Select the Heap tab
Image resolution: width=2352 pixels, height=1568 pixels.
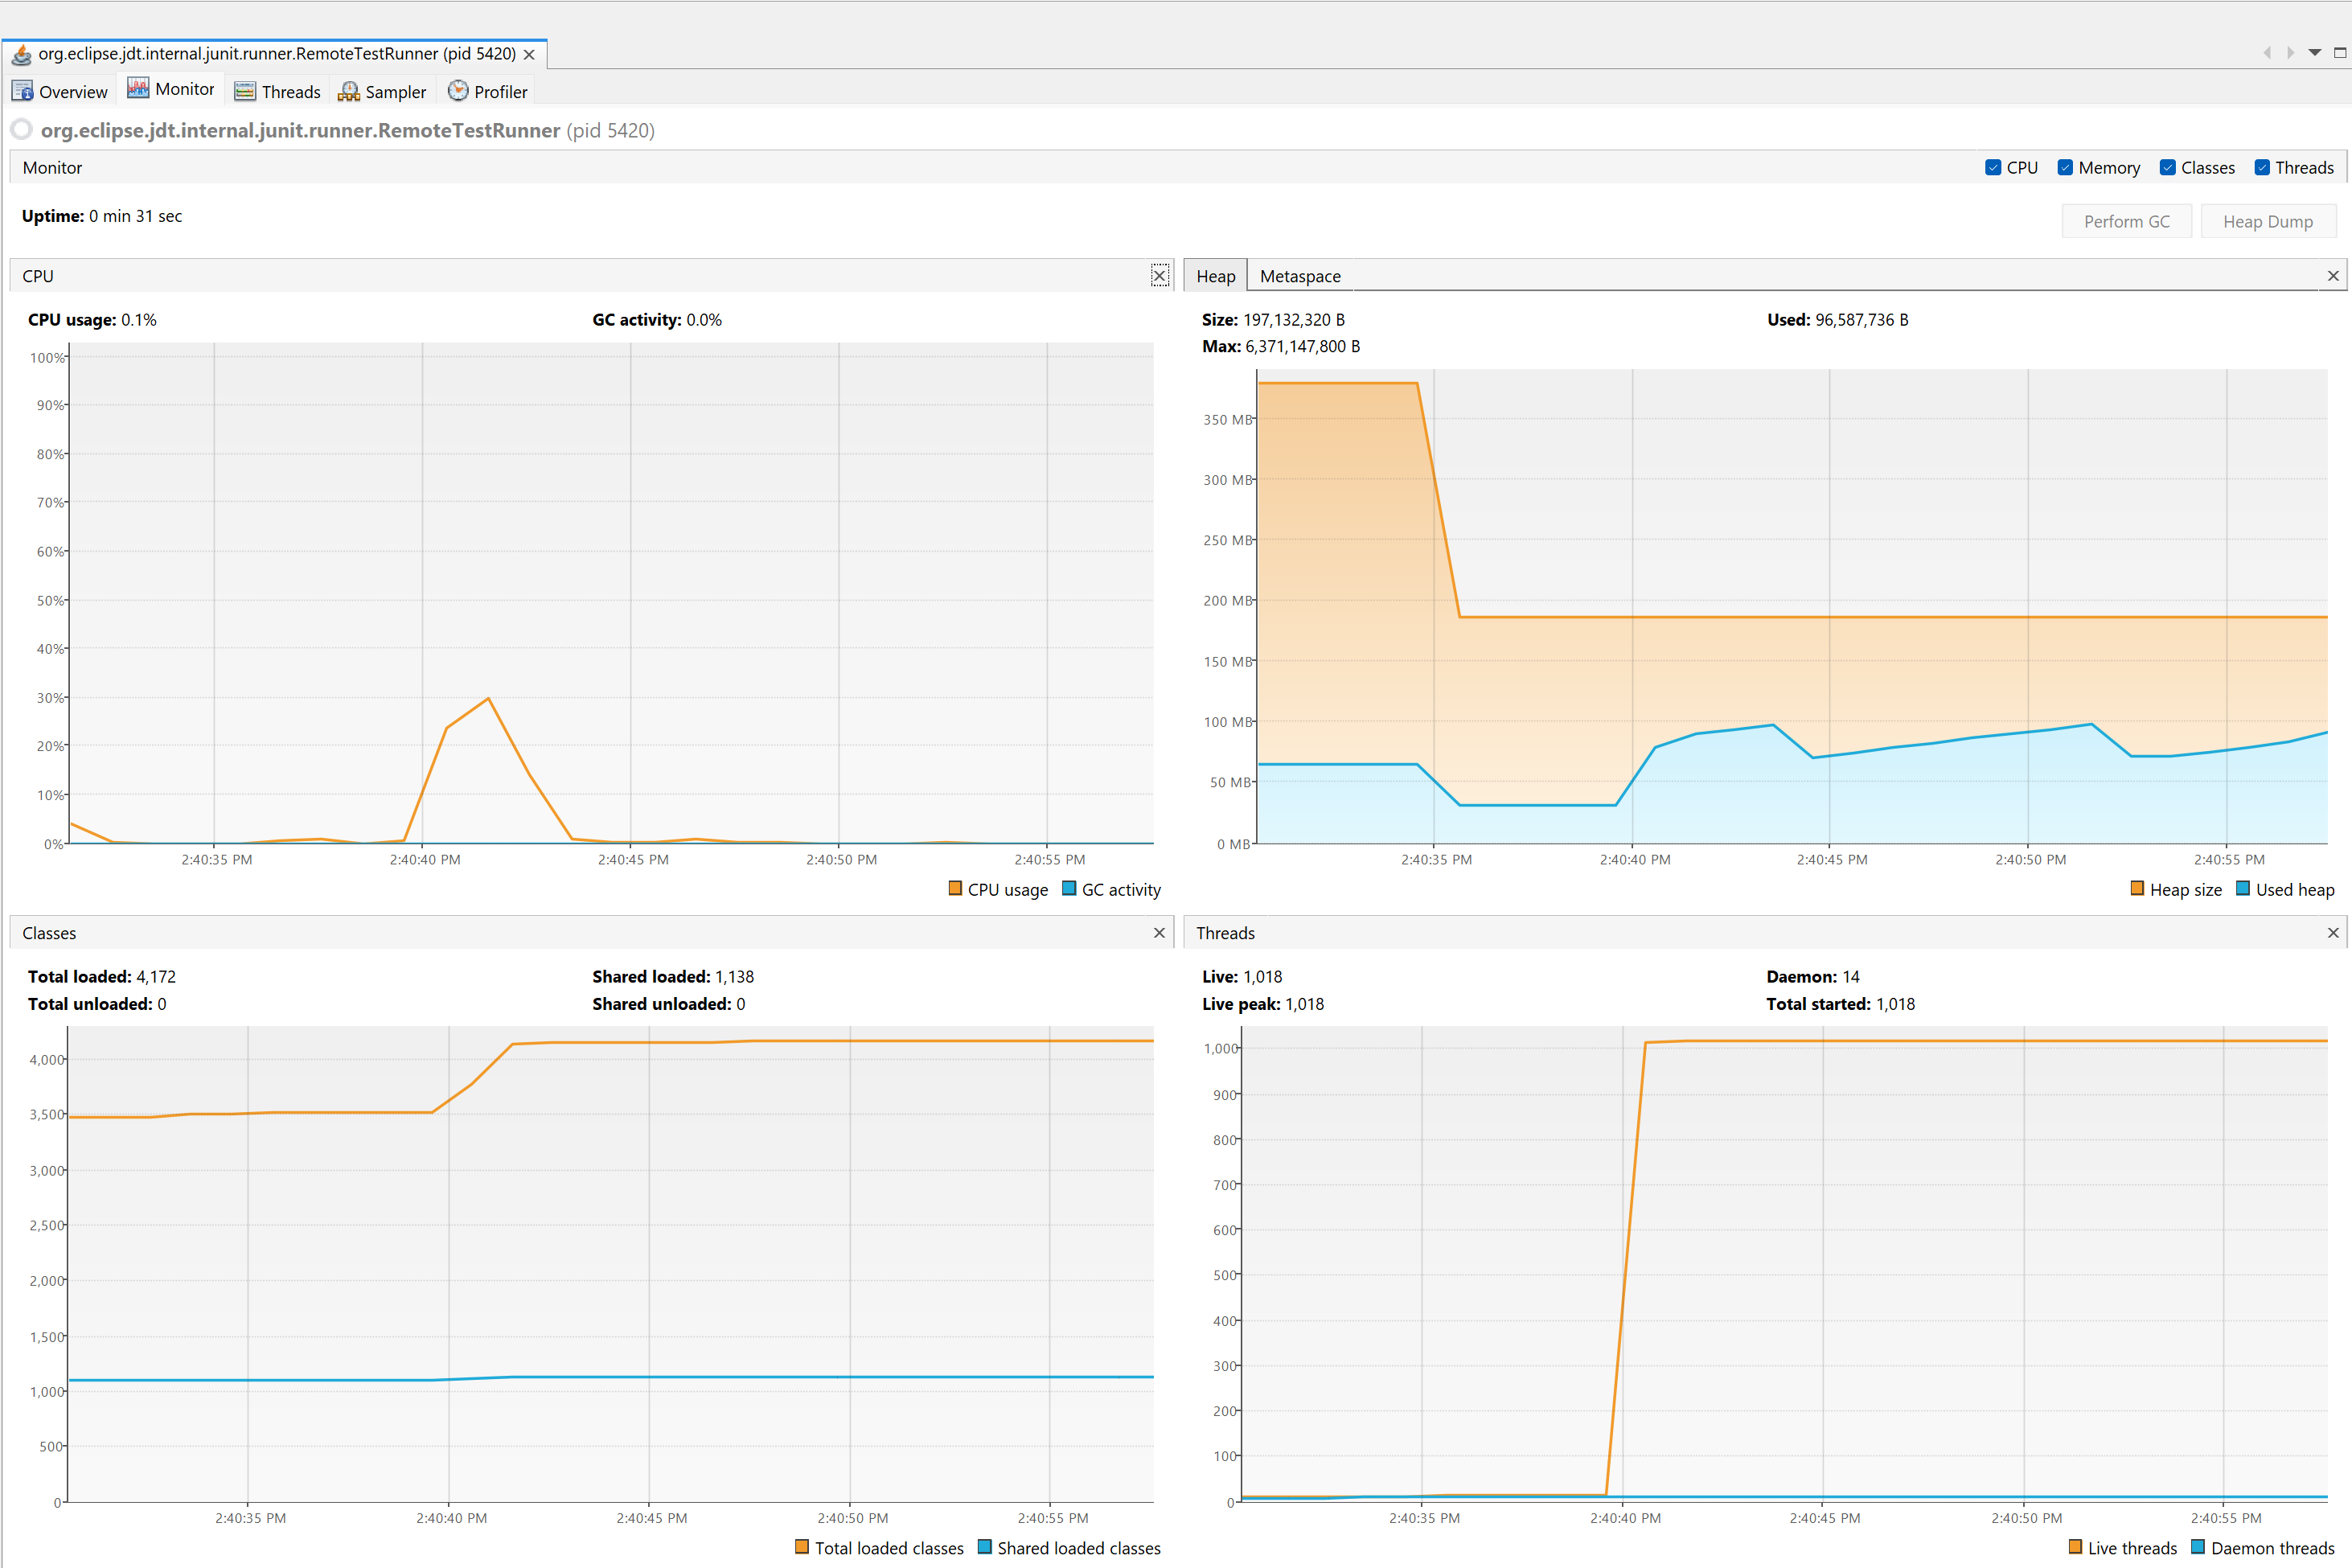(1215, 276)
